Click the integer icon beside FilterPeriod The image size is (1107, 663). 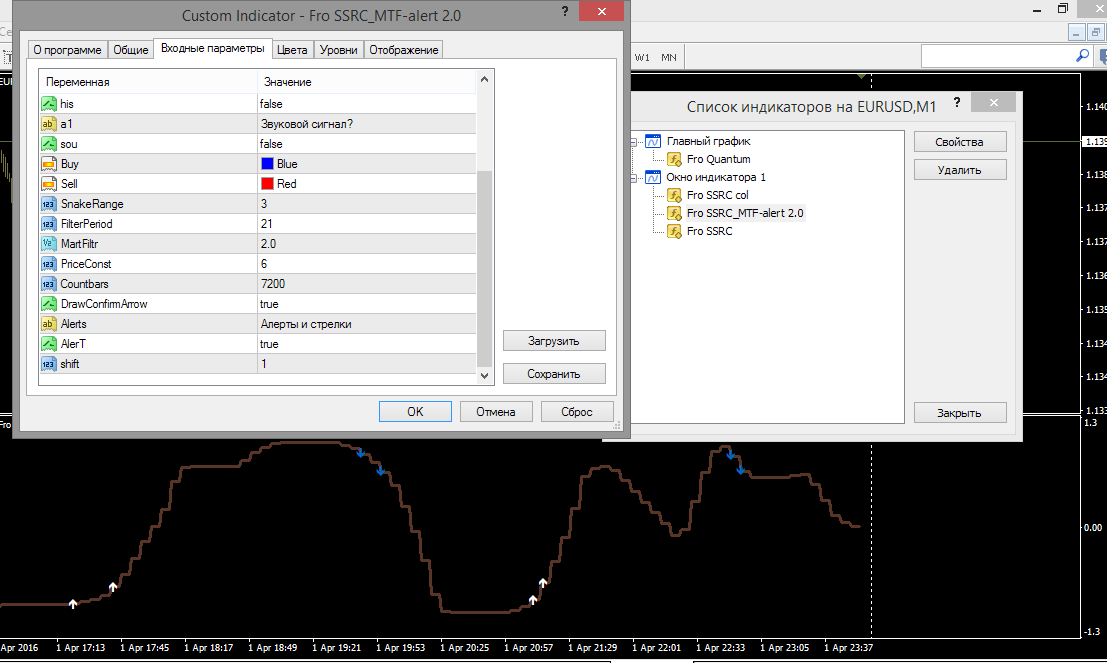tap(49, 224)
